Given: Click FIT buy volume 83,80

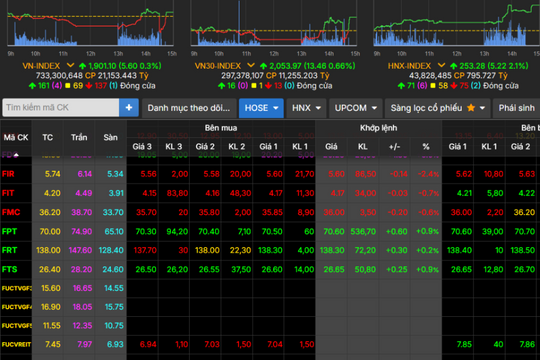Looking at the screenshot, I should click(x=177, y=193).
